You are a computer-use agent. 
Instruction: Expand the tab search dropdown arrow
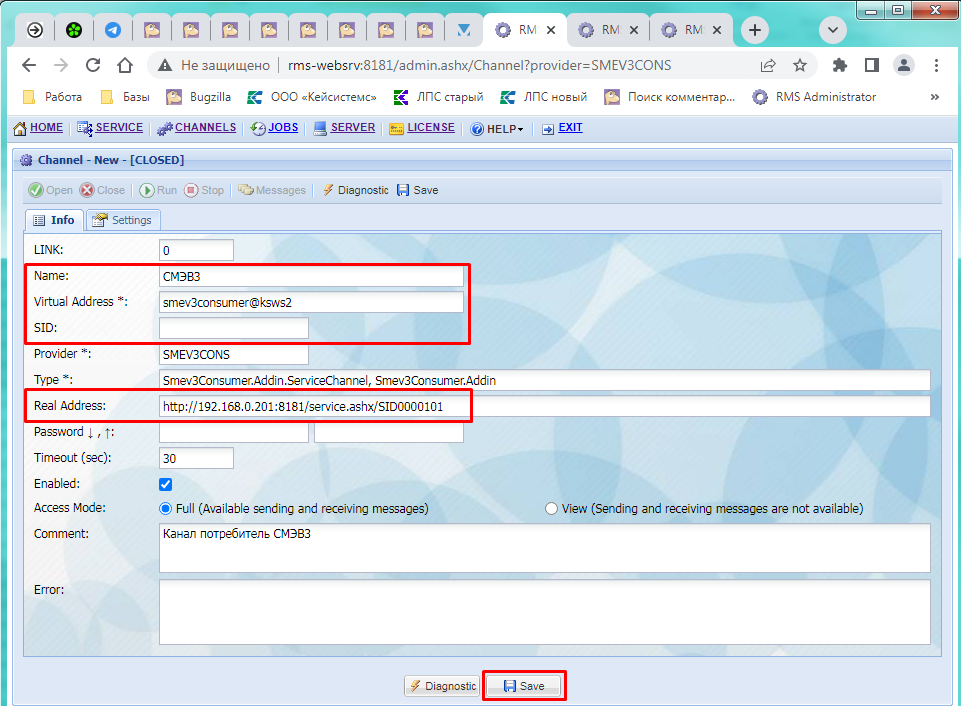tap(833, 30)
